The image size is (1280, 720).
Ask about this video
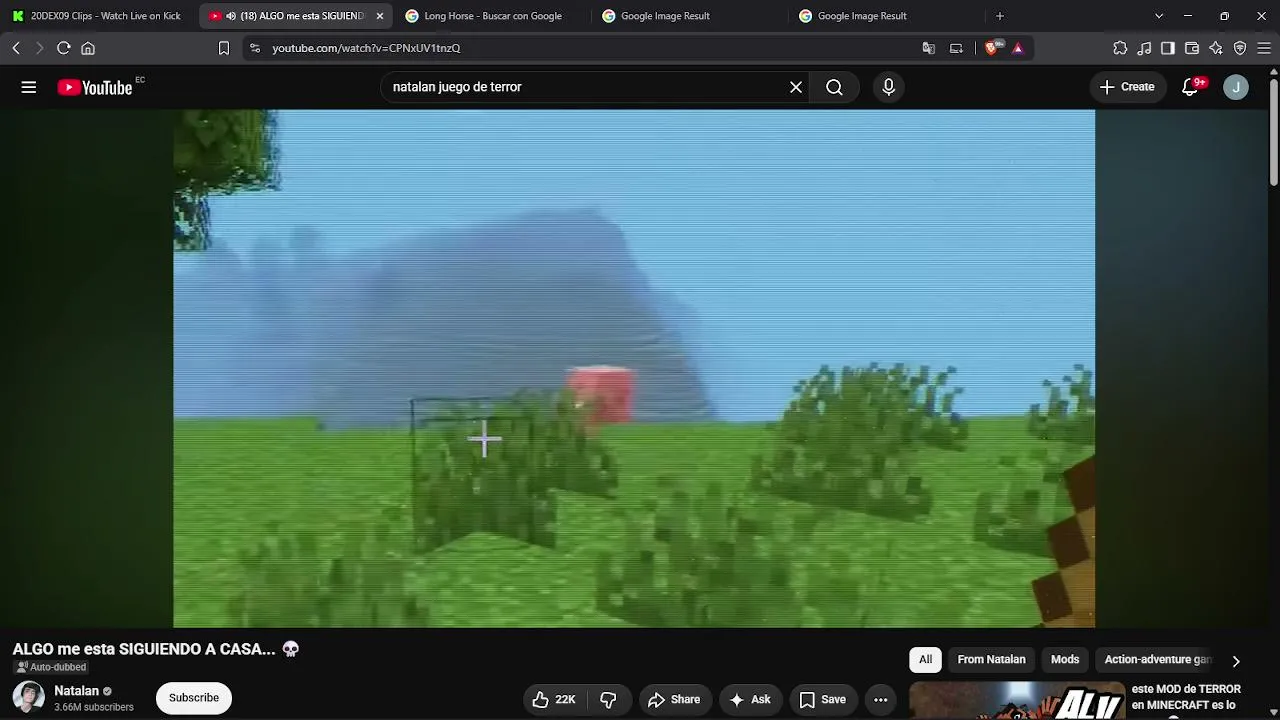750,700
